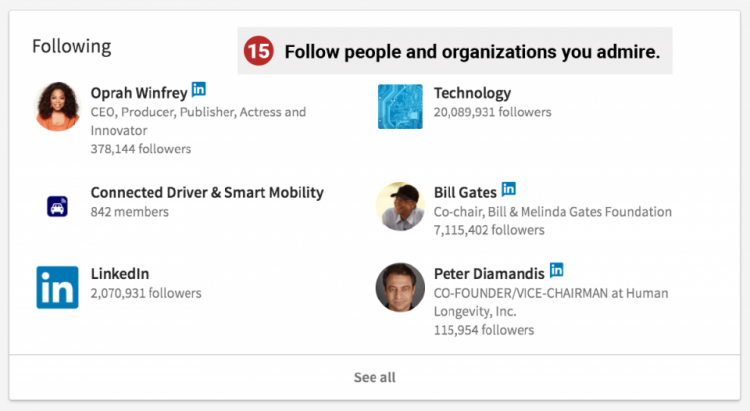Click Bill Gates' 7,115,402 followers text

489,230
